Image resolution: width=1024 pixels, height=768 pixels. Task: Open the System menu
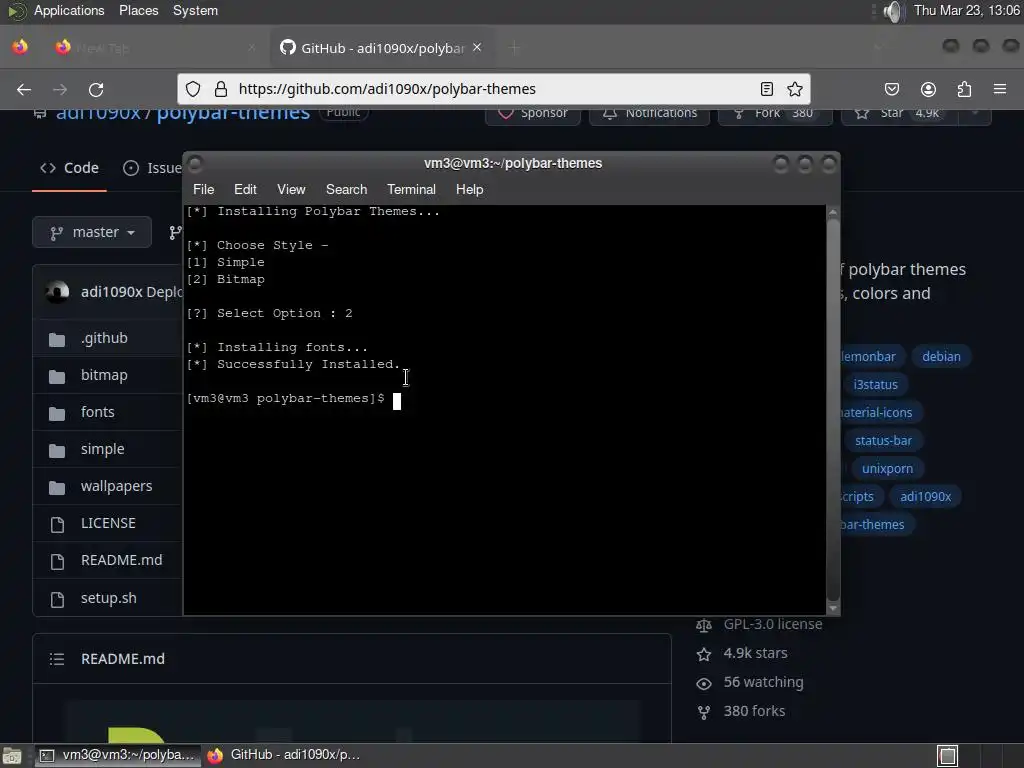(x=195, y=11)
